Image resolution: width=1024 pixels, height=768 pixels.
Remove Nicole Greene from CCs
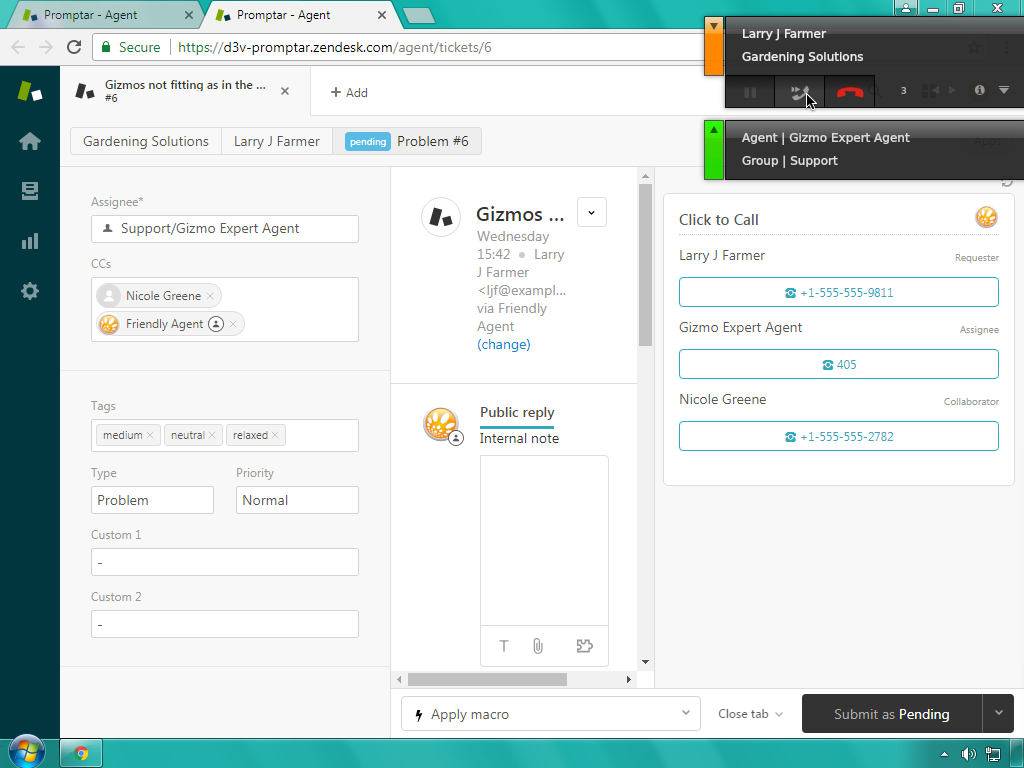pyautogui.click(x=210, y=296)
